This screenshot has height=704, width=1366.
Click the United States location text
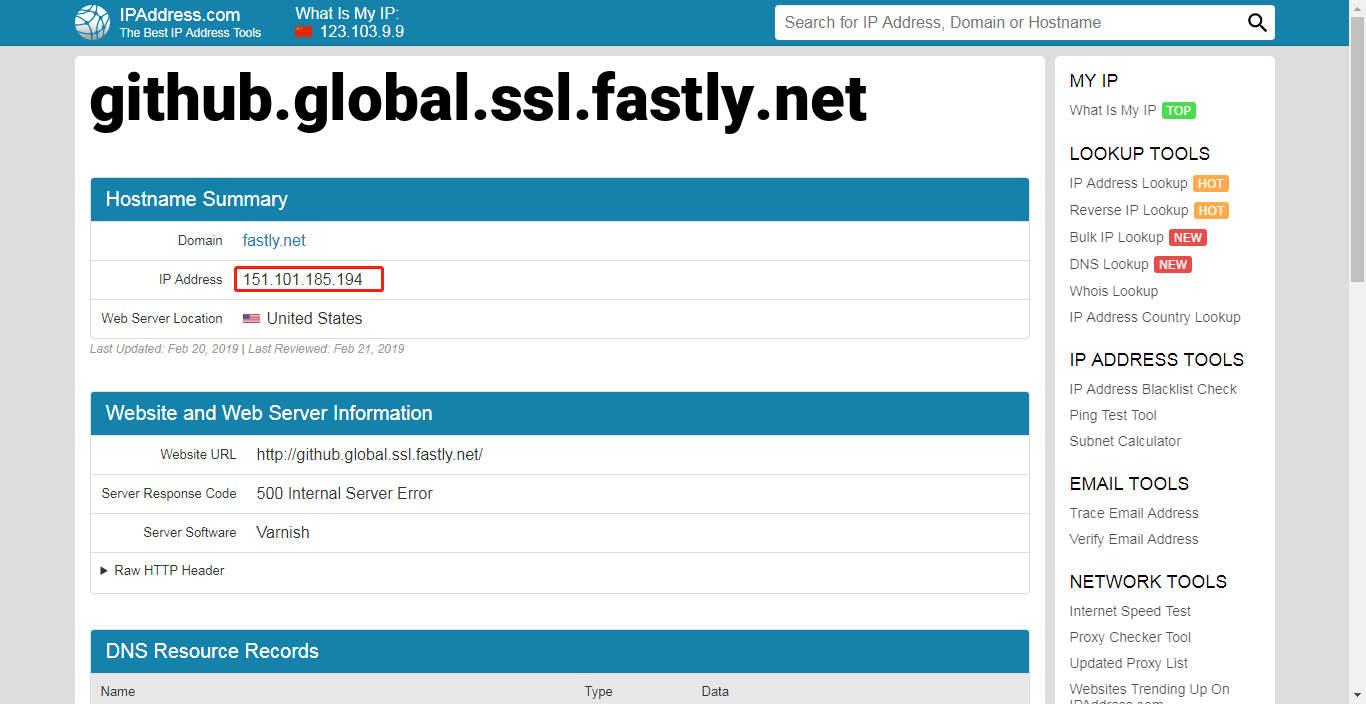[315, 319]
